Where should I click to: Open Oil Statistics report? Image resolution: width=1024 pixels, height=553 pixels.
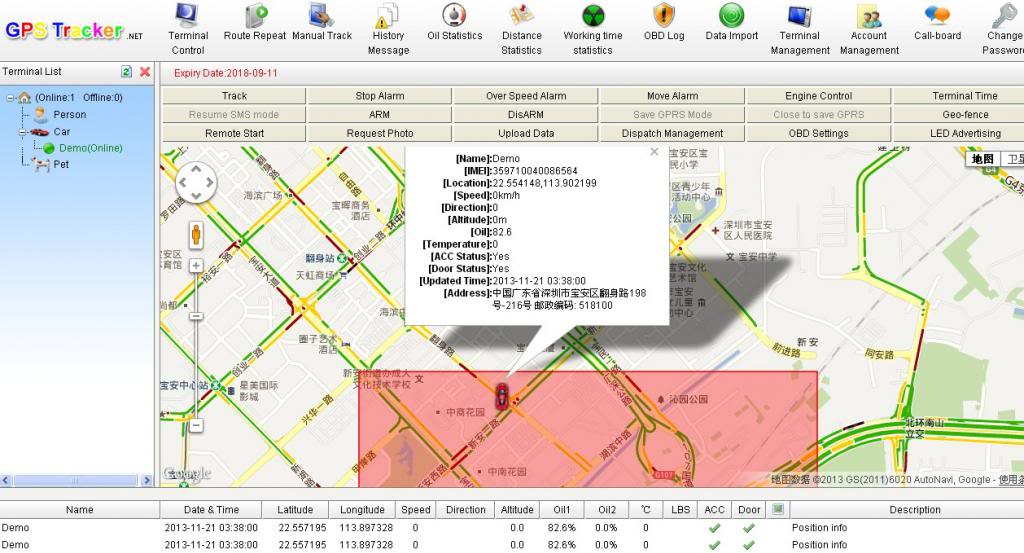pyautogui.click(x=454, y=24)
